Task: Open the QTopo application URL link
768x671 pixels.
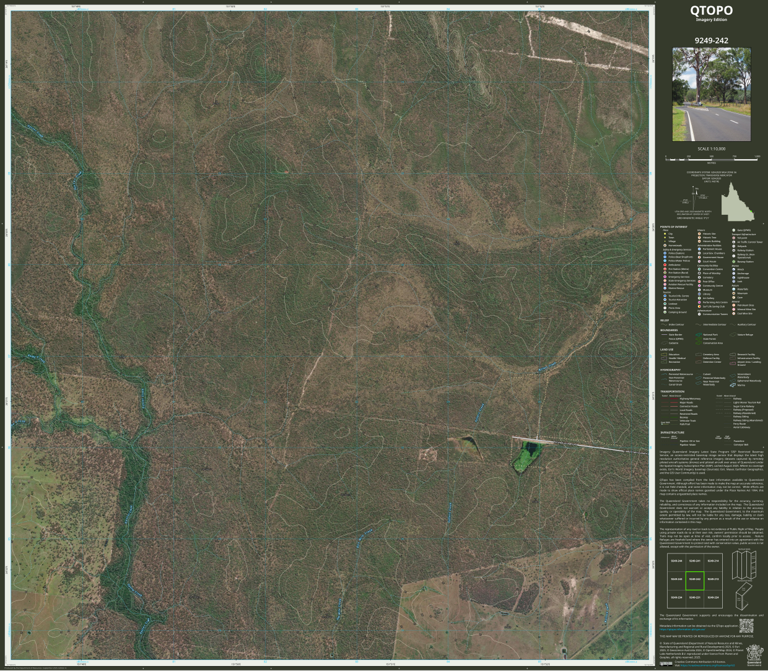Action: pyautogui.click(x=682, y=629)
